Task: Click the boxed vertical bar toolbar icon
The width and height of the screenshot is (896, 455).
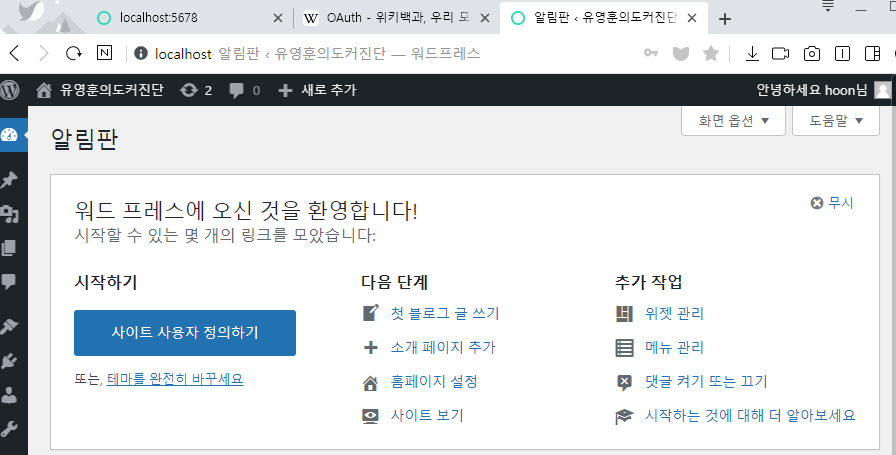Action: click(x=842, y=54)
